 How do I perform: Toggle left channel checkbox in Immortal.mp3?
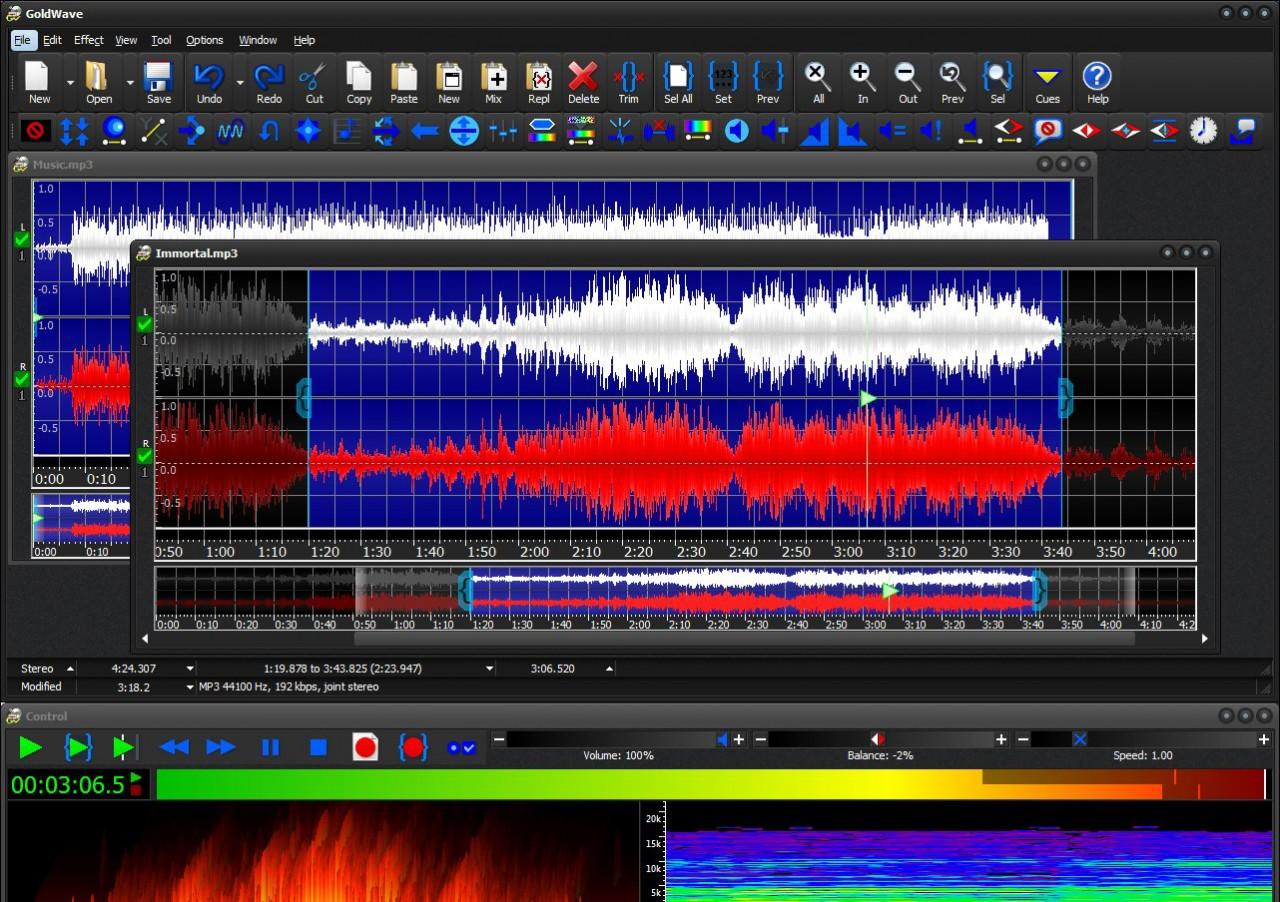[x=145, y=325]
